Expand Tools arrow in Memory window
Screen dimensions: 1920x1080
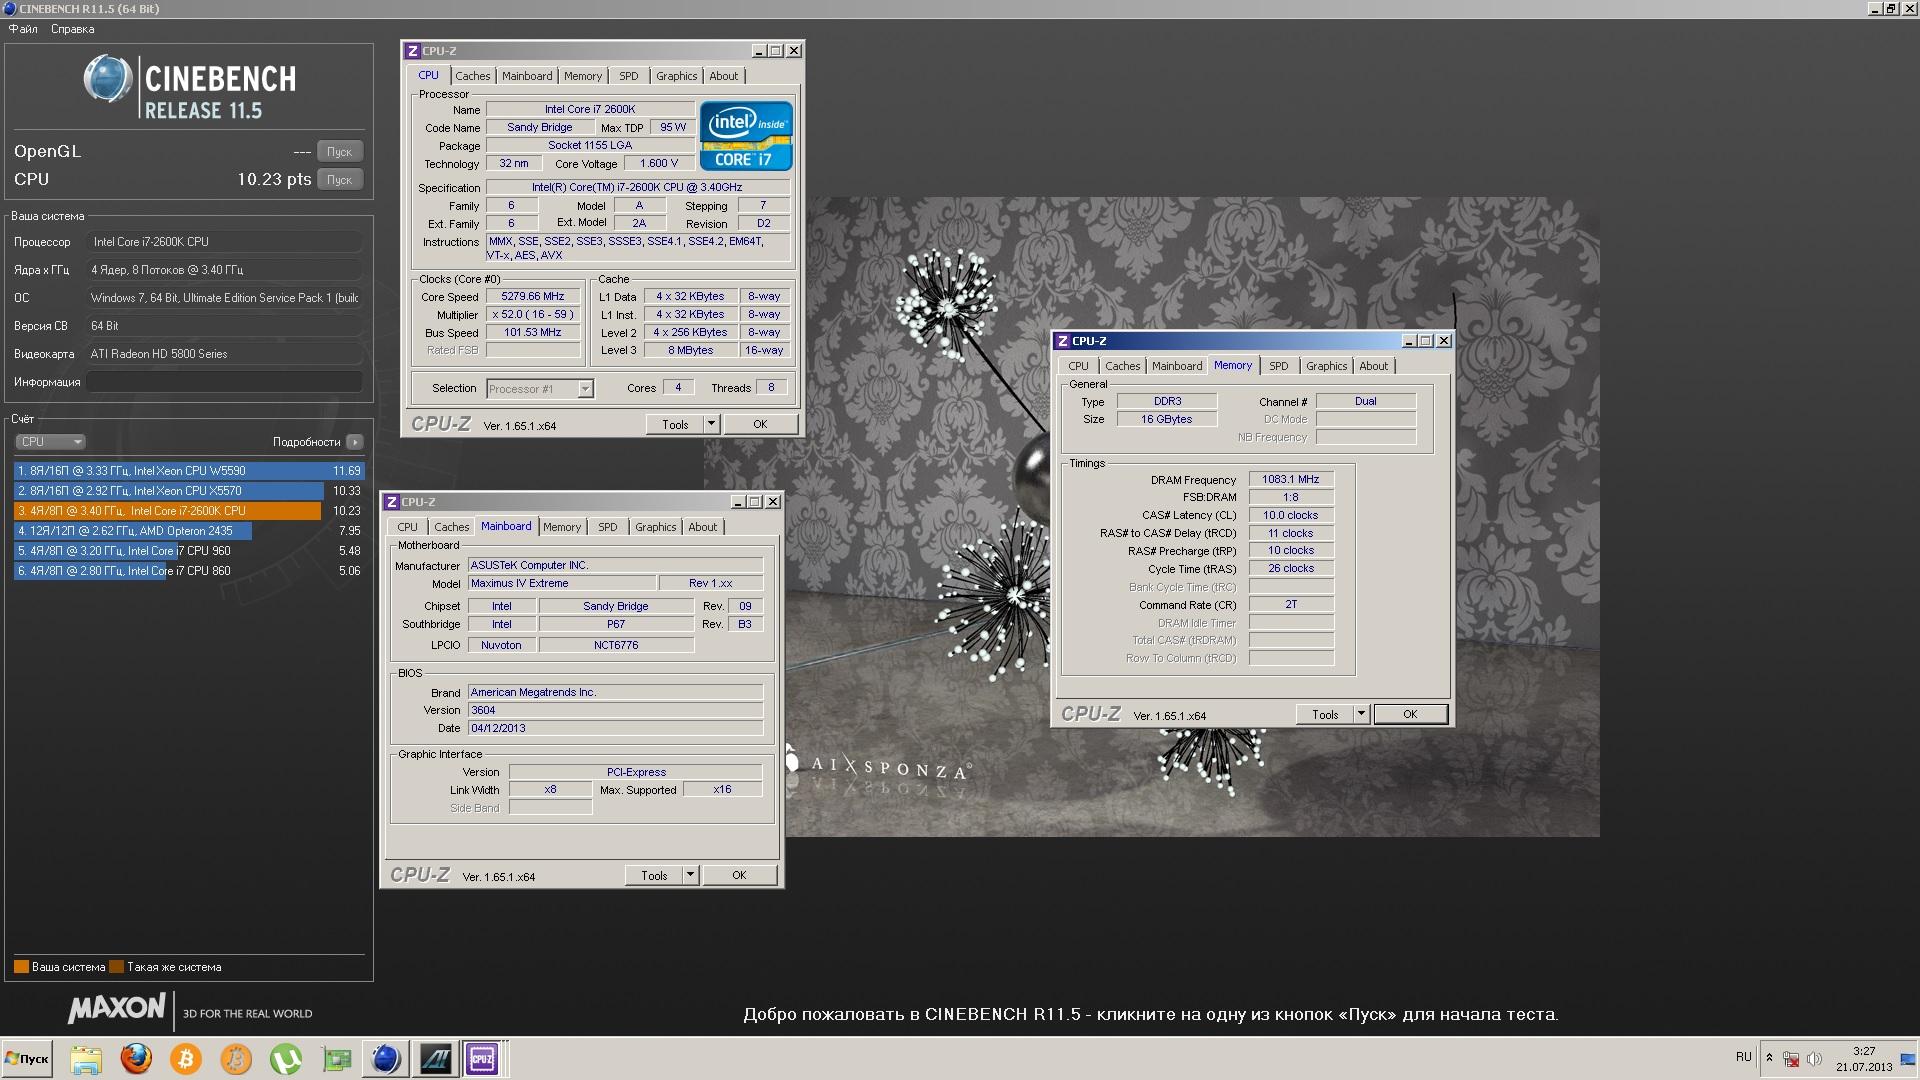(x=1361, y=714)
